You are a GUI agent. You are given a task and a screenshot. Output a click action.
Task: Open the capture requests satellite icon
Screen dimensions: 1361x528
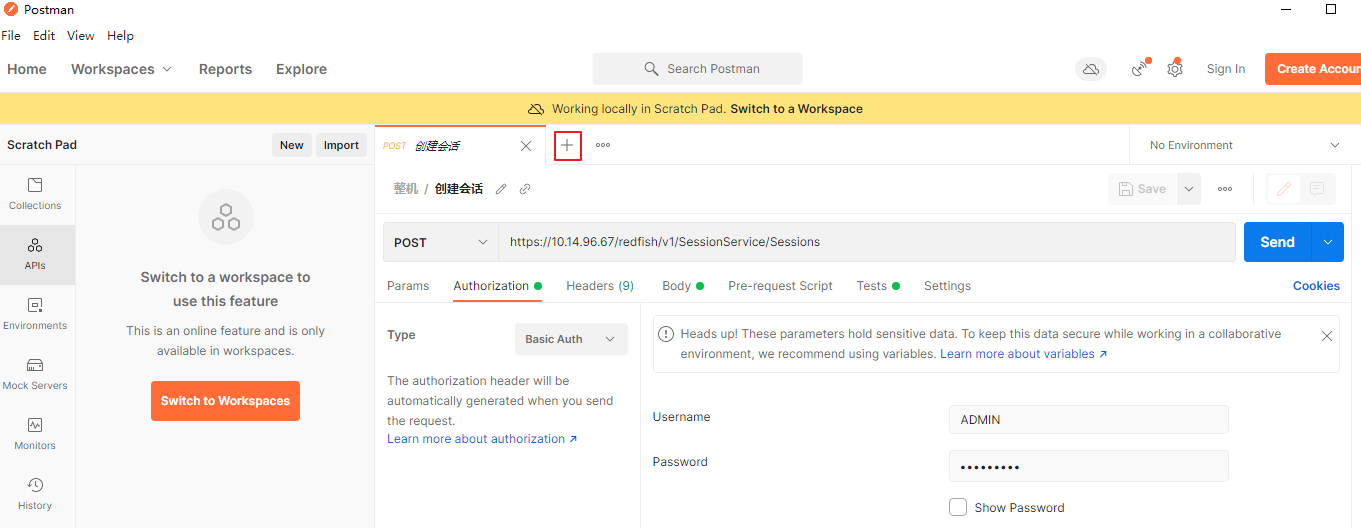point(1139,69)
